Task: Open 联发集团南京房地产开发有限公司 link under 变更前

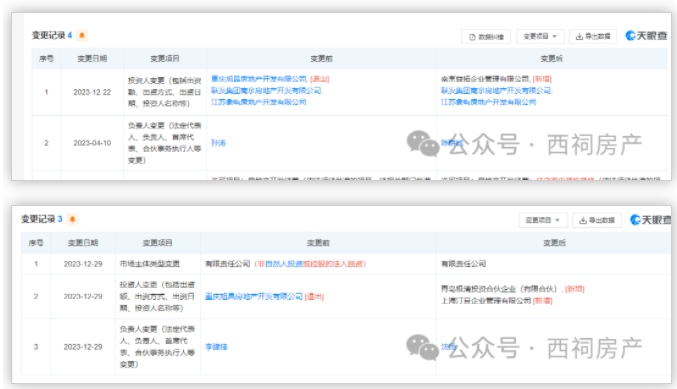Action: 266,91
